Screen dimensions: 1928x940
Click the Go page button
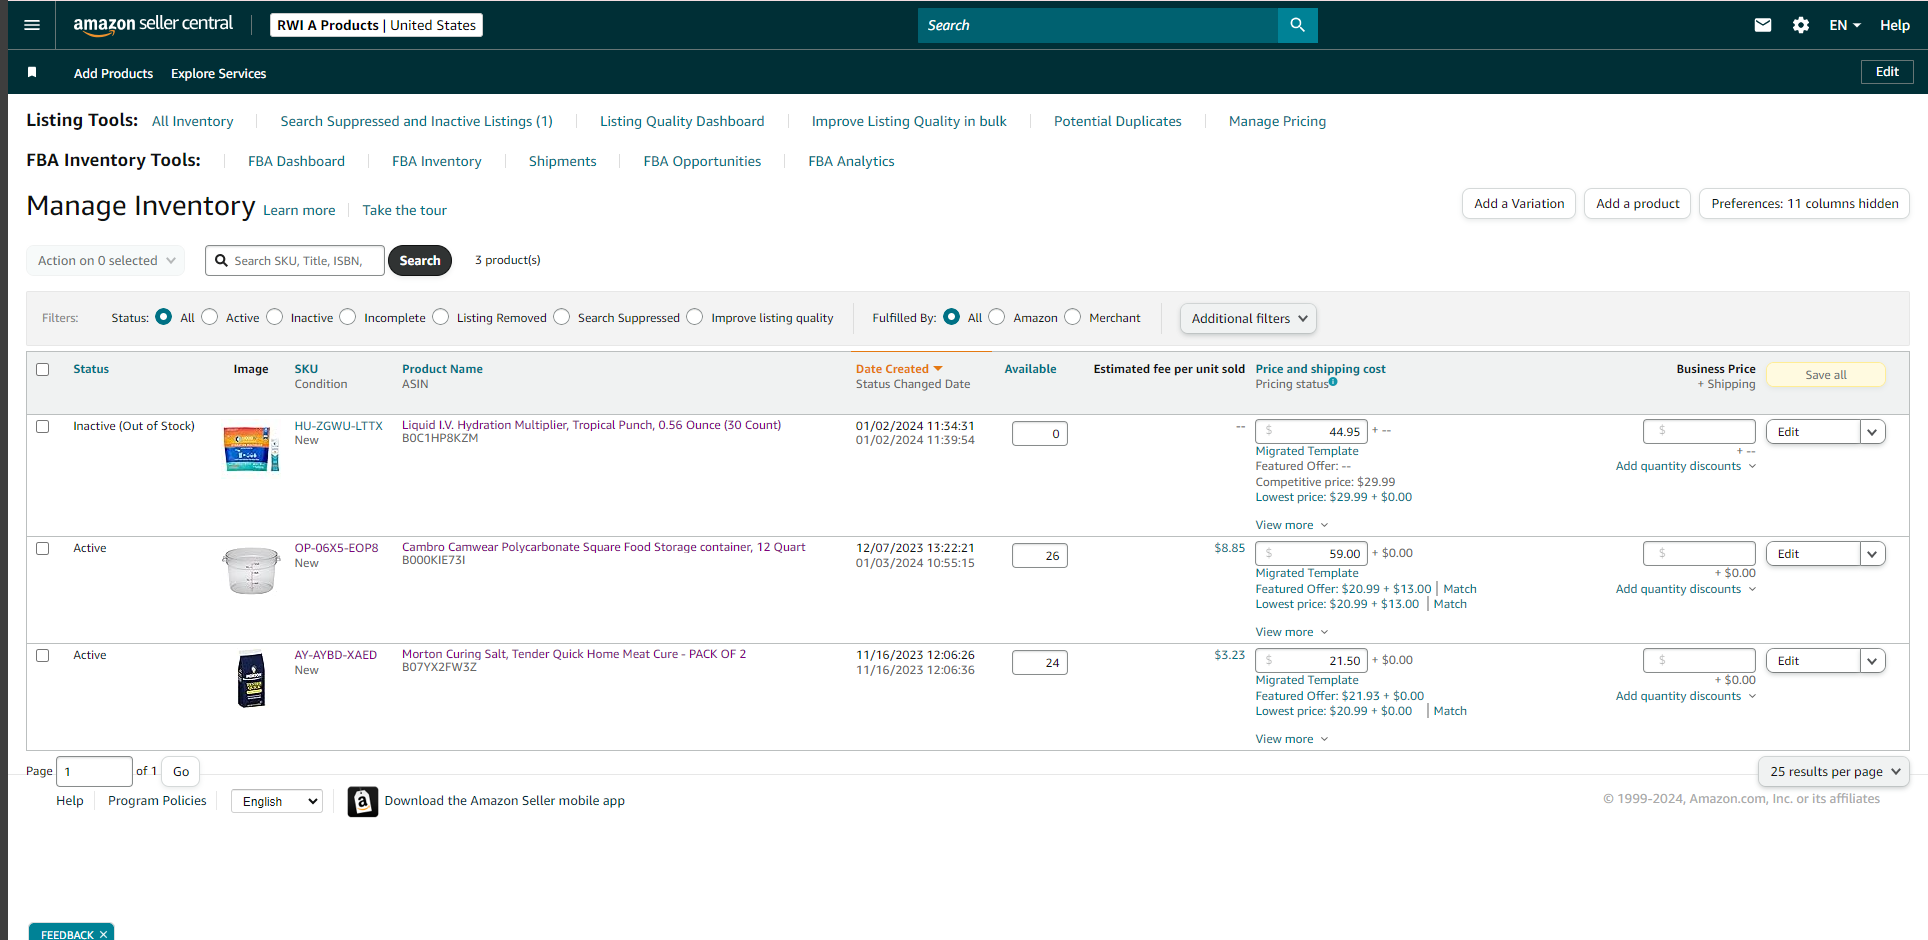click(181, 771)
